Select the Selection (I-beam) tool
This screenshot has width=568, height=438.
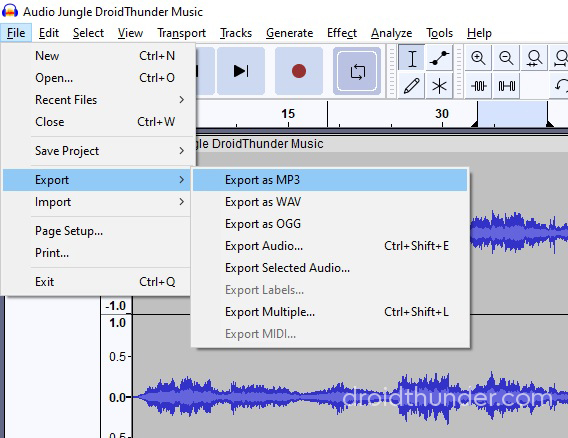412,58
